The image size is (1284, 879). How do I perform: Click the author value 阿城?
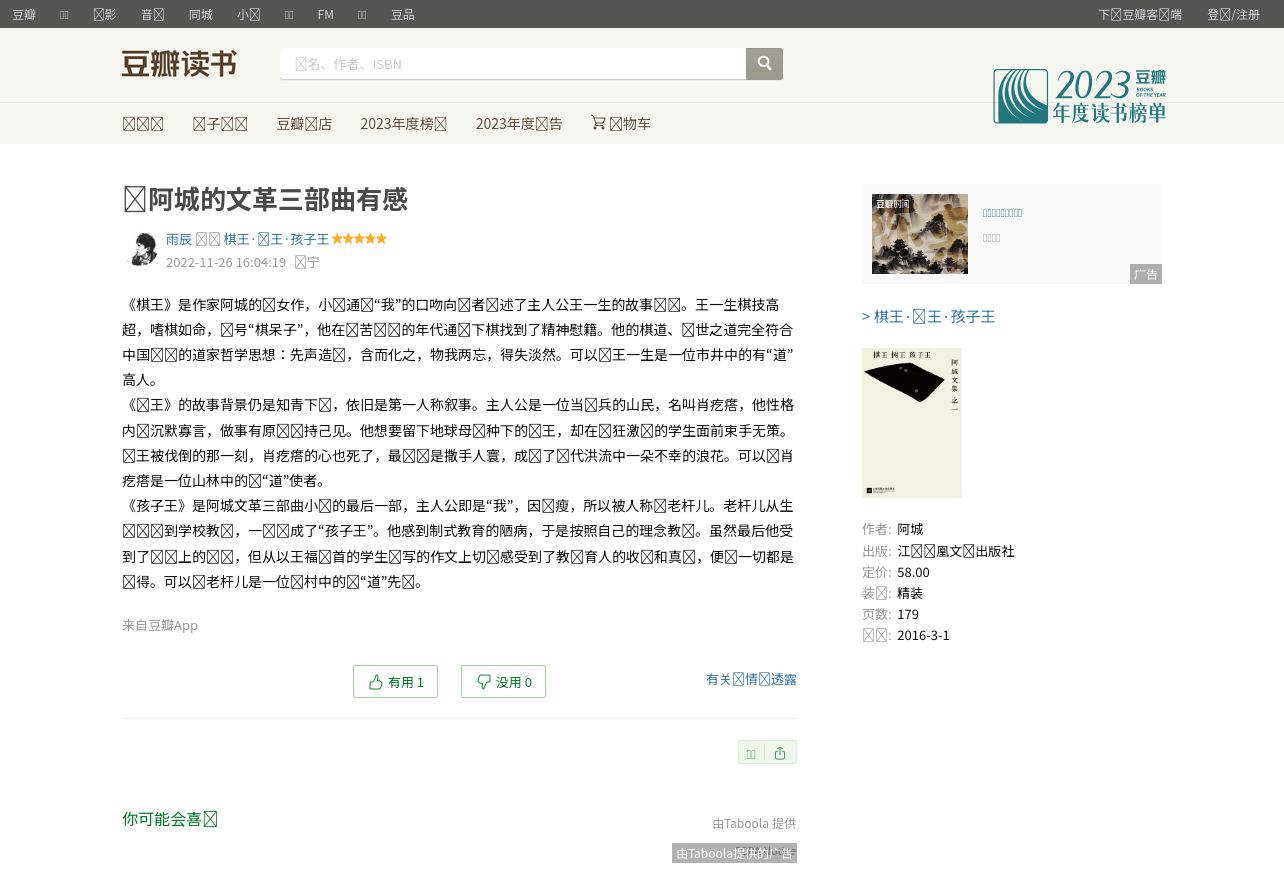(x=910, y=529)
